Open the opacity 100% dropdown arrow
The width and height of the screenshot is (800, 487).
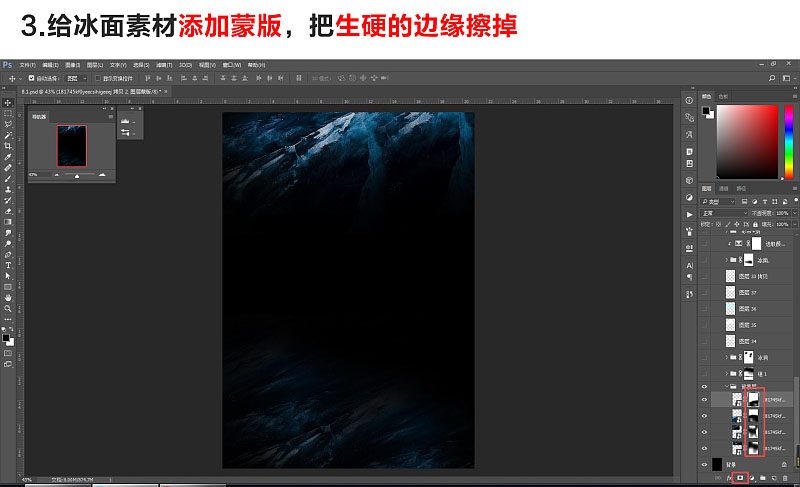click(x=794, y=213)
